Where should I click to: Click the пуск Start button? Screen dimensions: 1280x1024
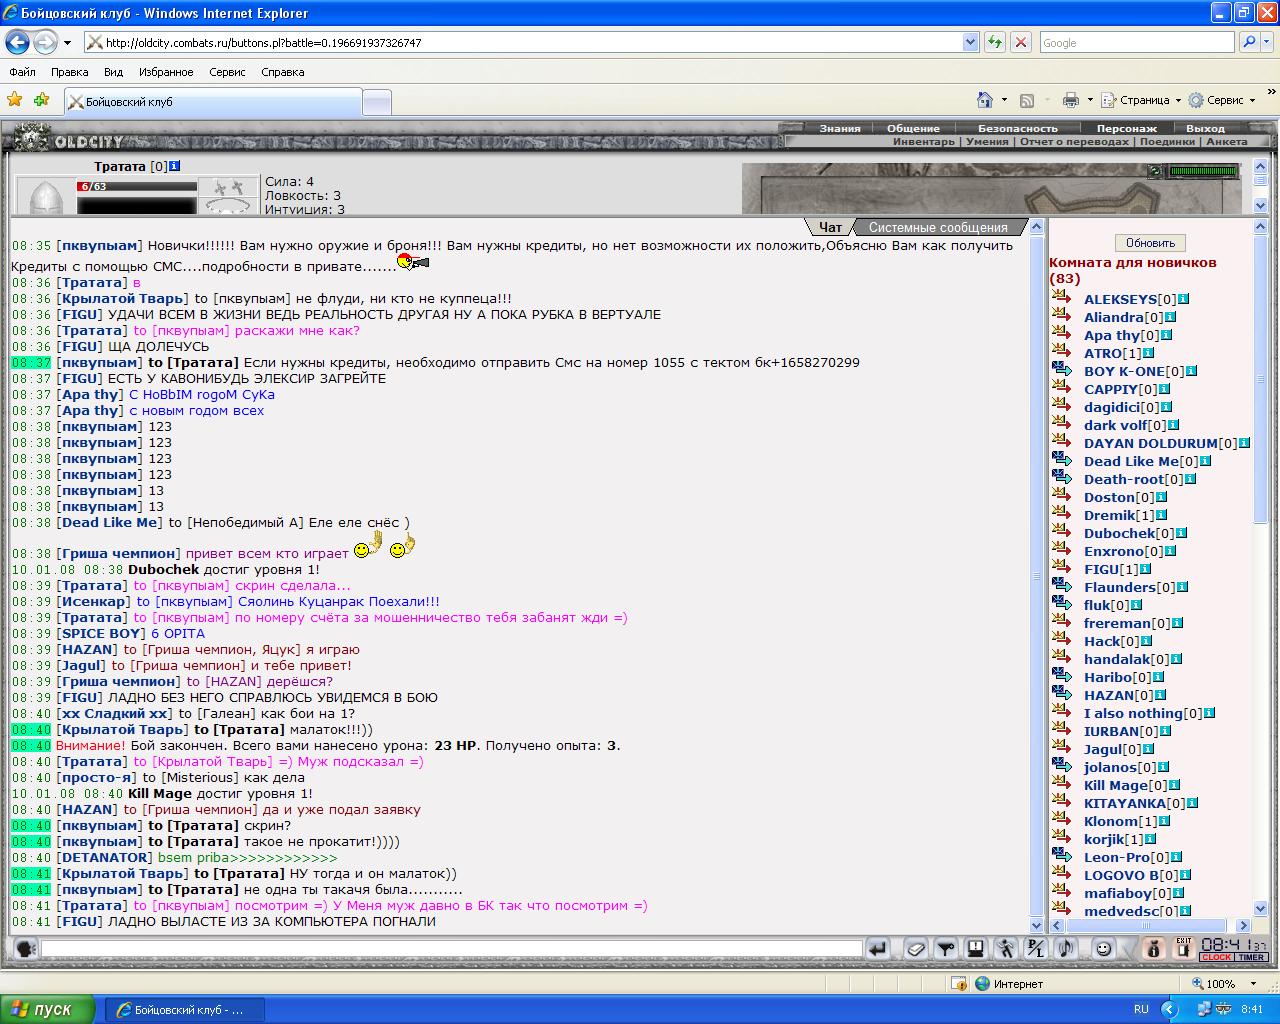pyautogui.click(x=47, y=1009)
